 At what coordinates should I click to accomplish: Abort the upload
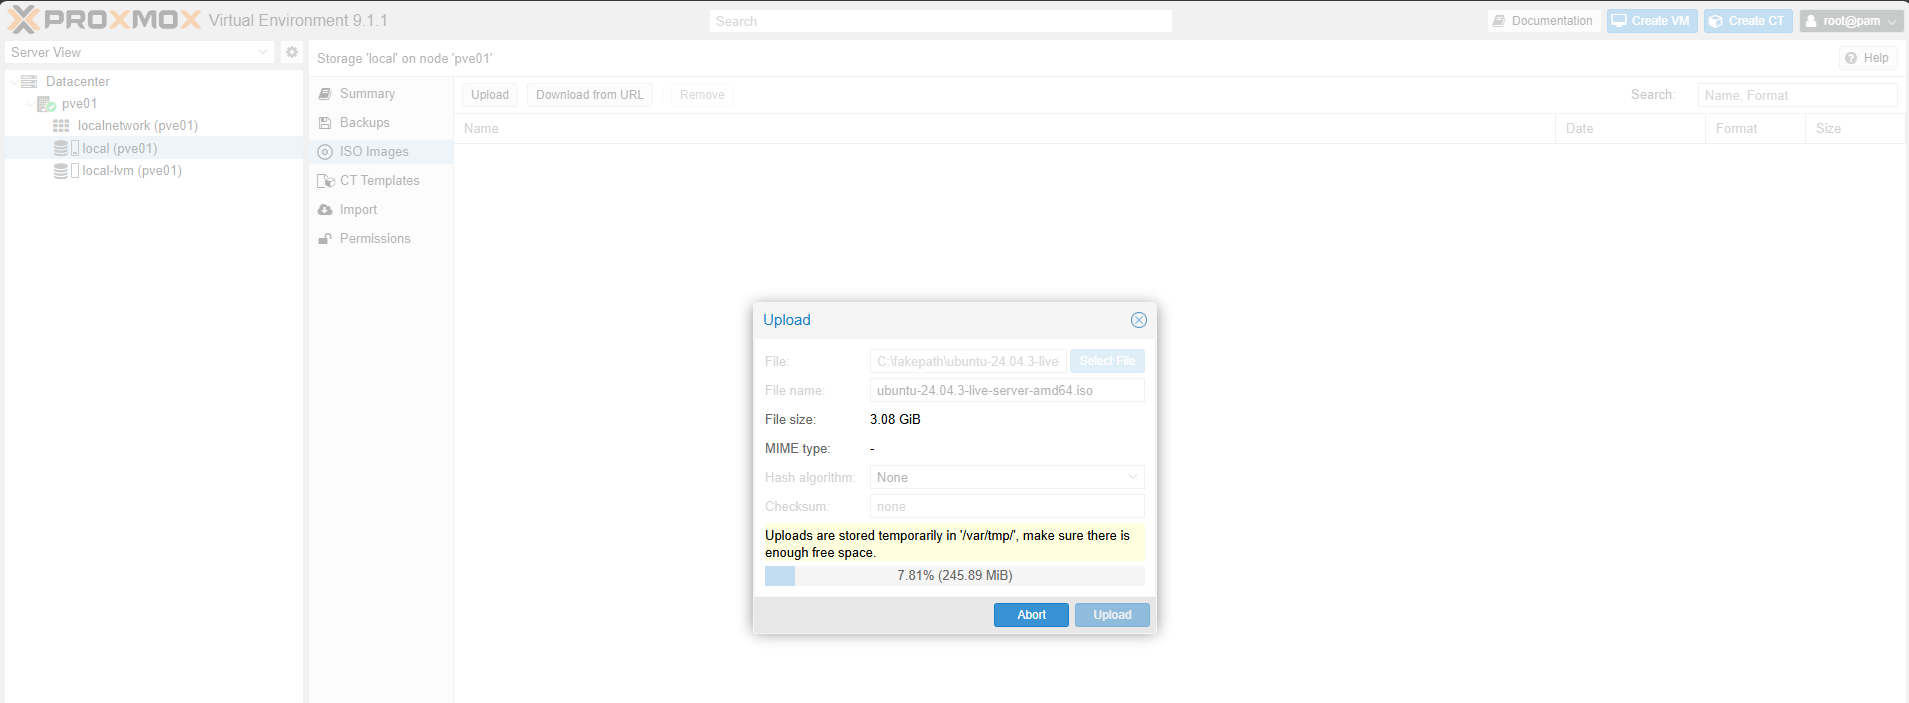coord(1031,615)
